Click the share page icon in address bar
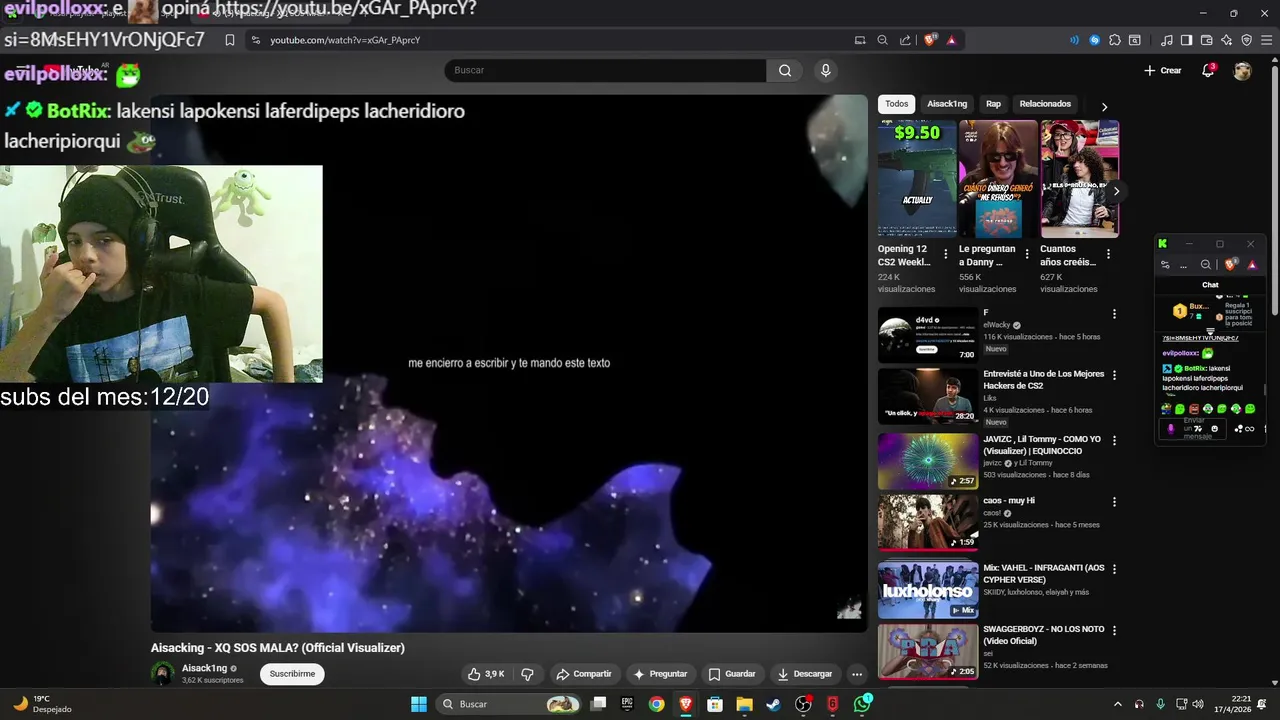The image size is (1280, 720). click(905, 40)
